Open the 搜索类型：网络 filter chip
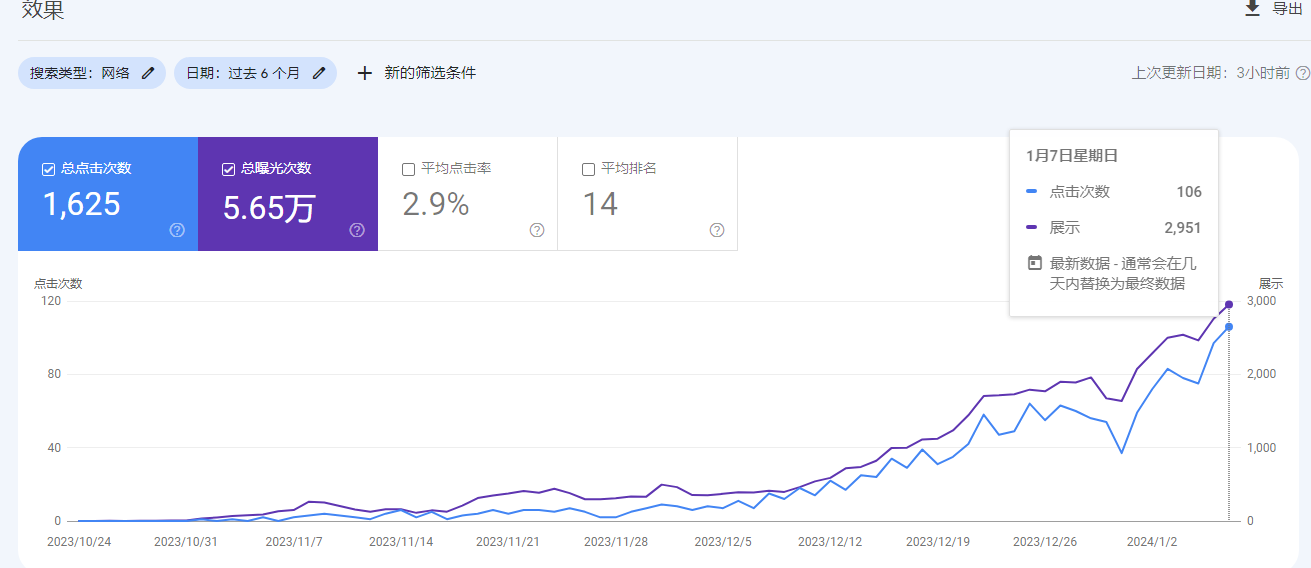The width and height of the screenshot is (1311, 568). (80, 73)
